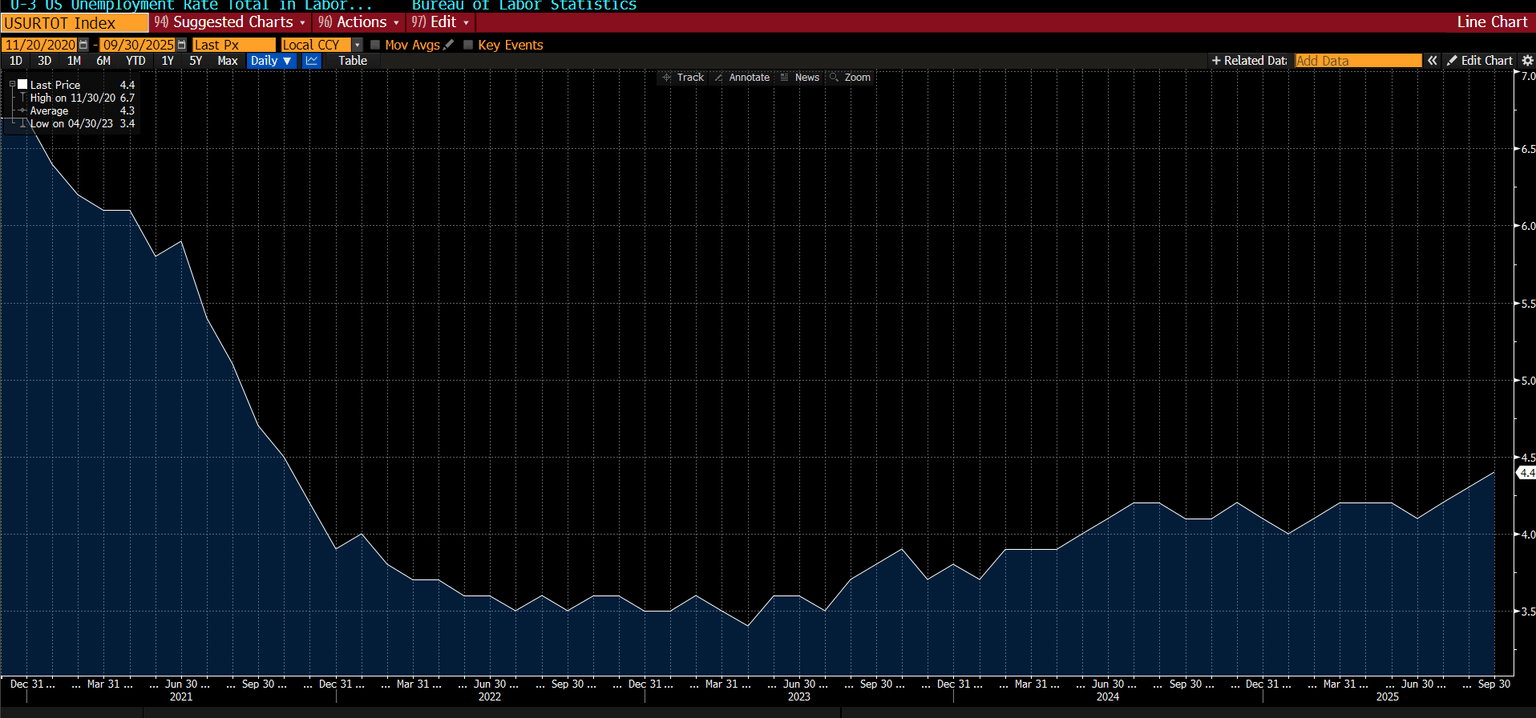Enable the Key Events checkbox

point(466,44)
